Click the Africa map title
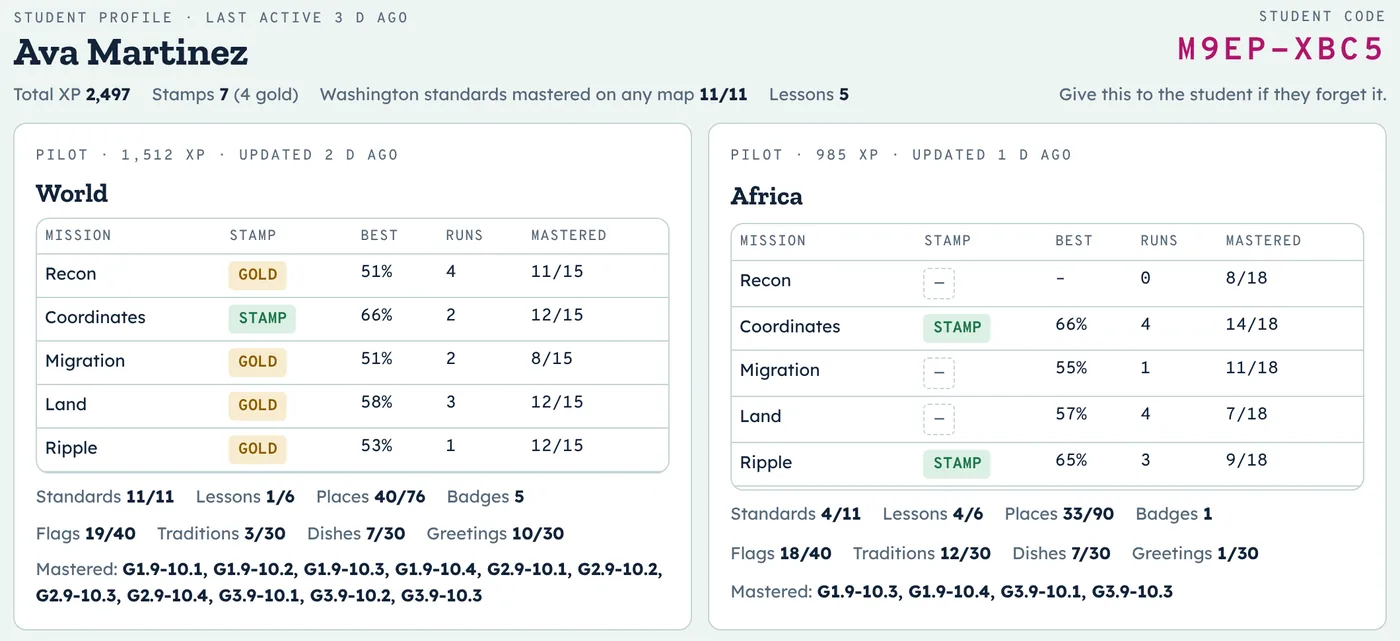This screenshot has width=1400, height=641. click(767, 196)
